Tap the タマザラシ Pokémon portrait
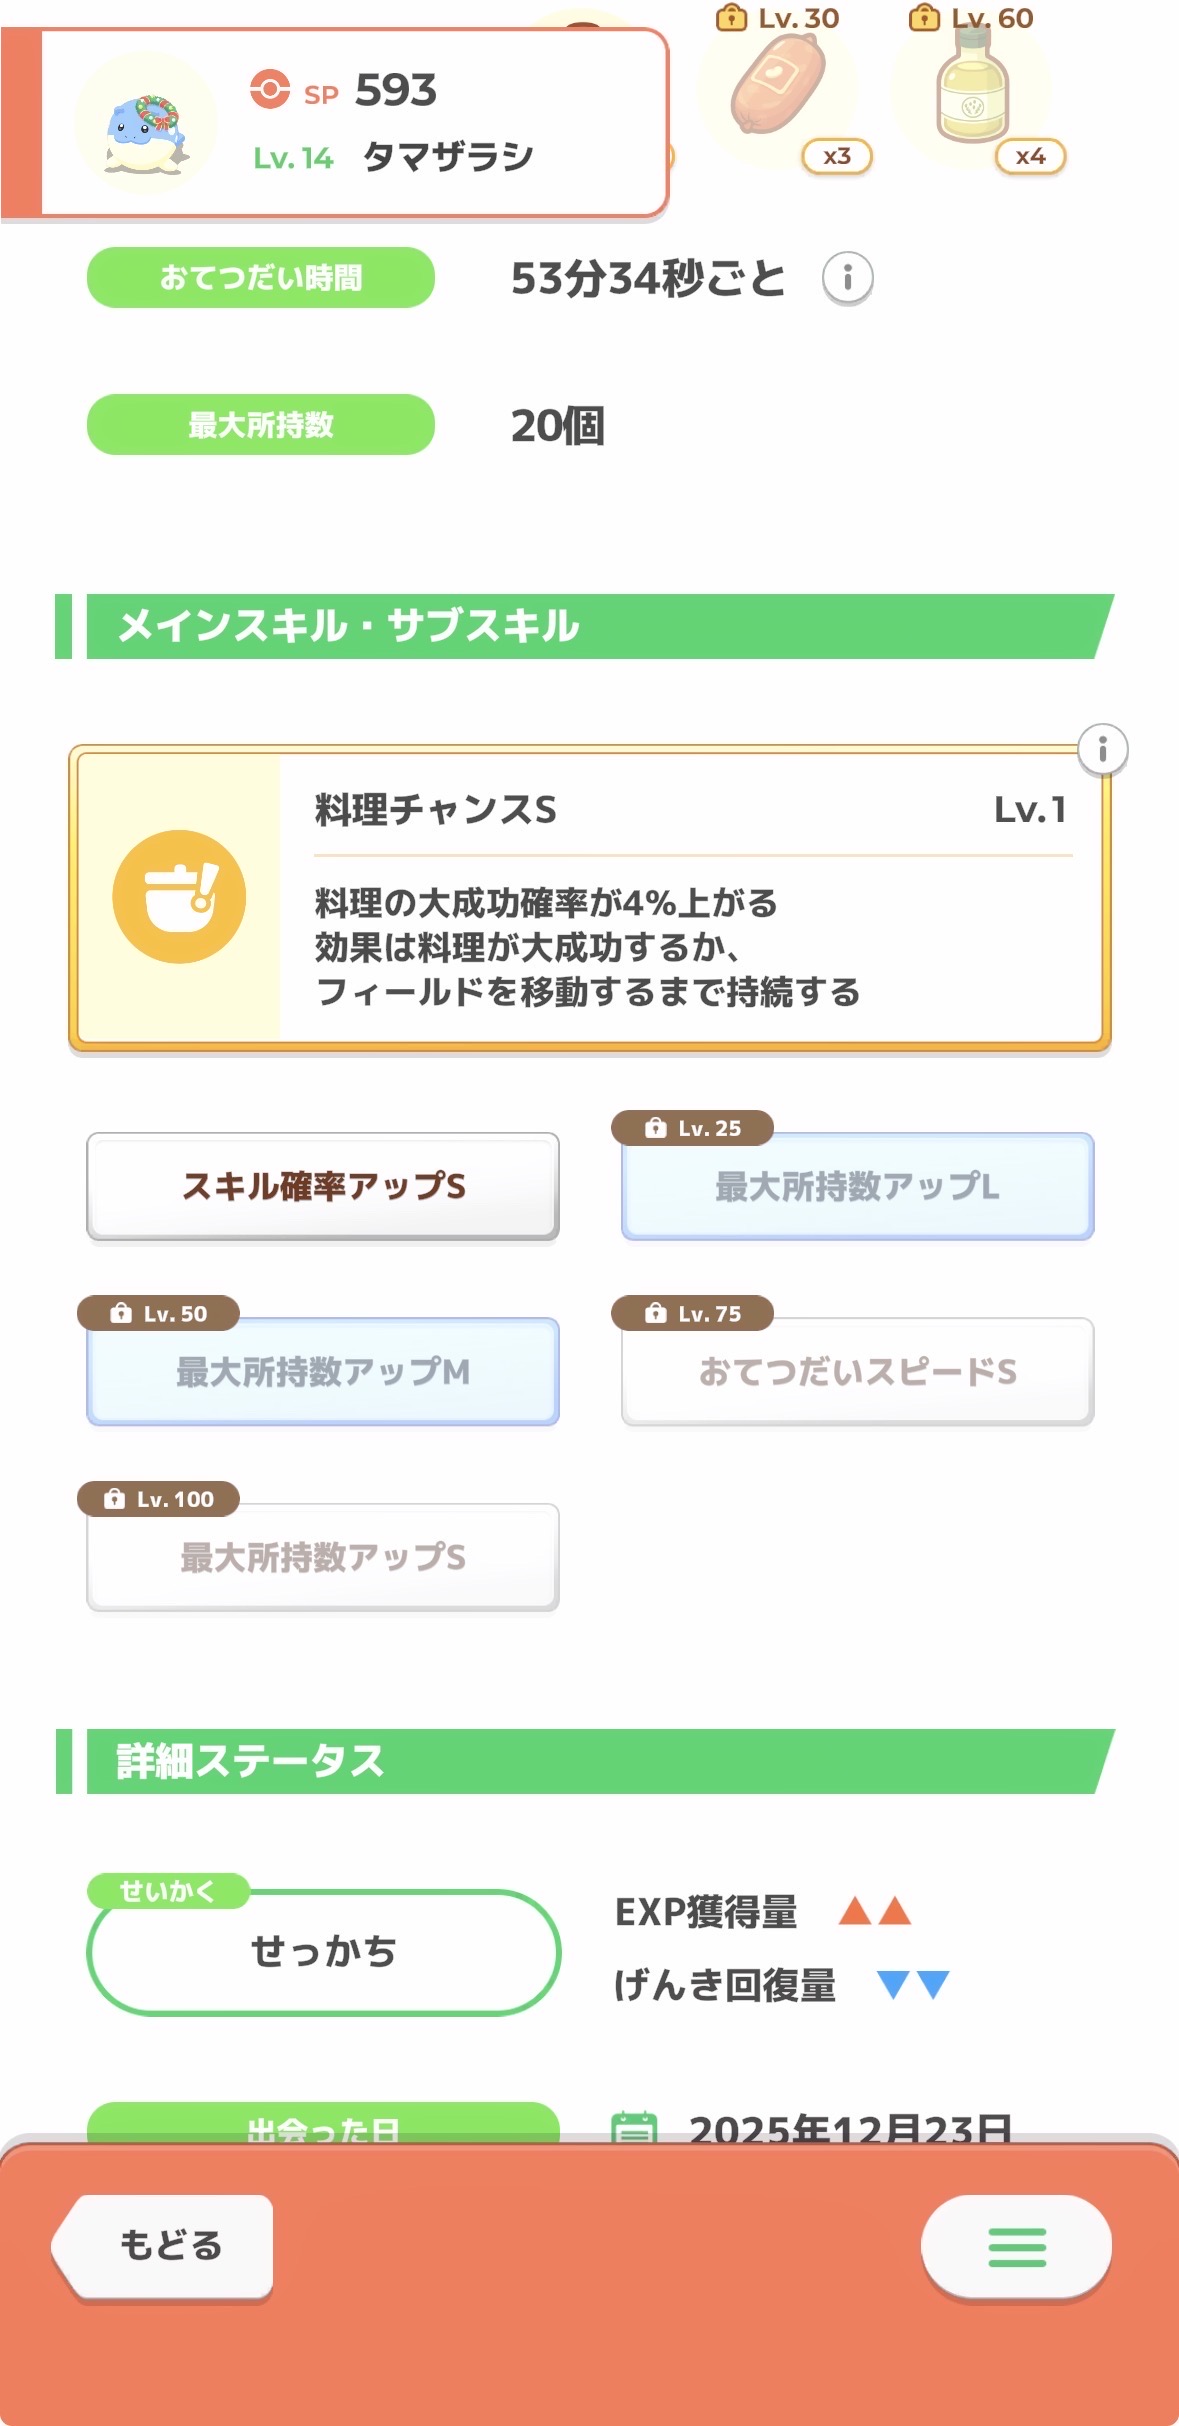 coord(146,124)
